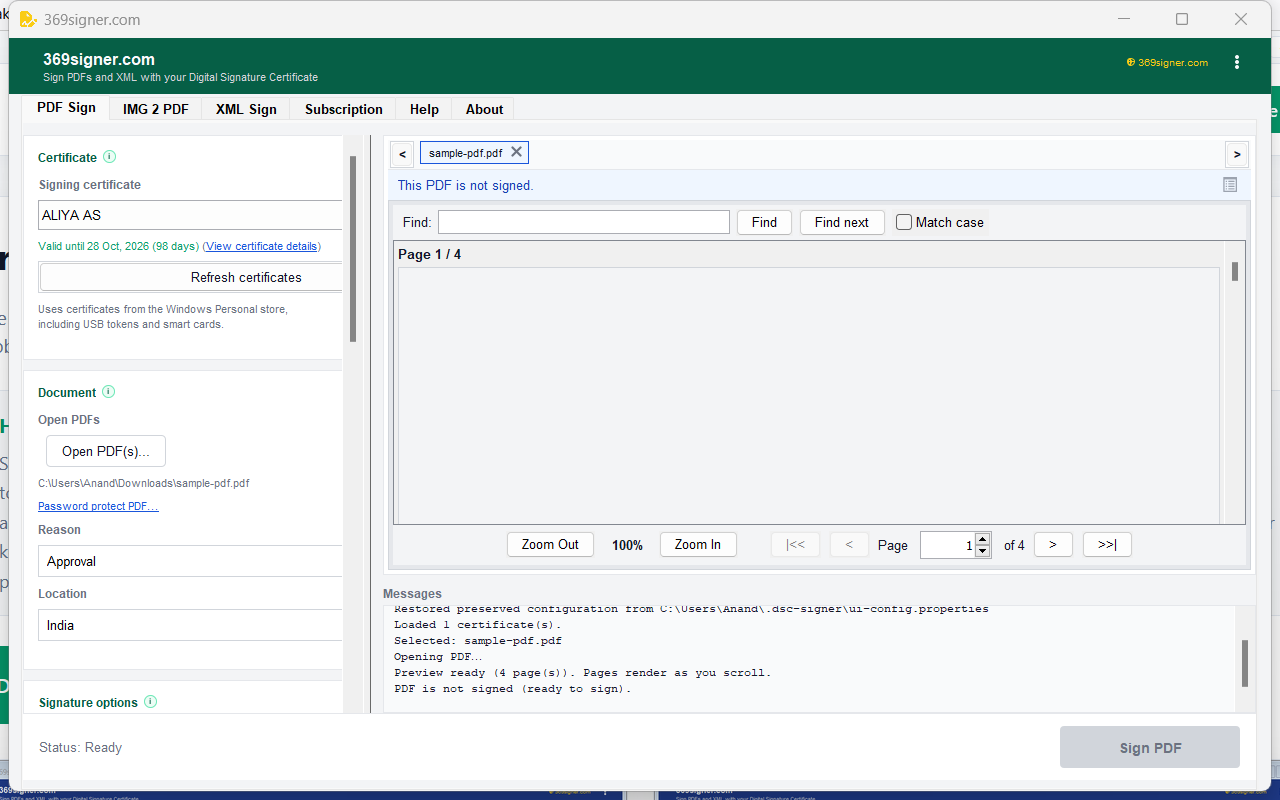Click the Signature options info icon
Image resolution: width=1280 pixels, height=800 pixels.
pyautogui.click(x=151, y=702)
